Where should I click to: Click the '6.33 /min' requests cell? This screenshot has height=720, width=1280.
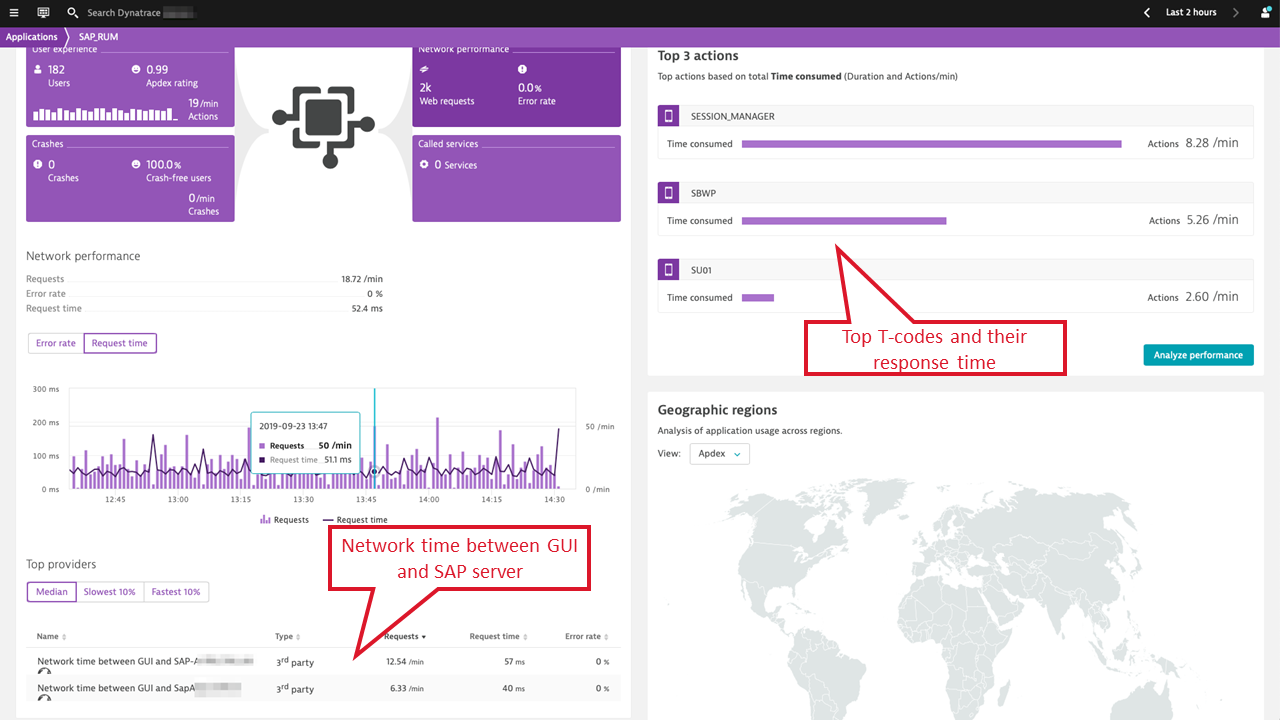click(407, 688)
